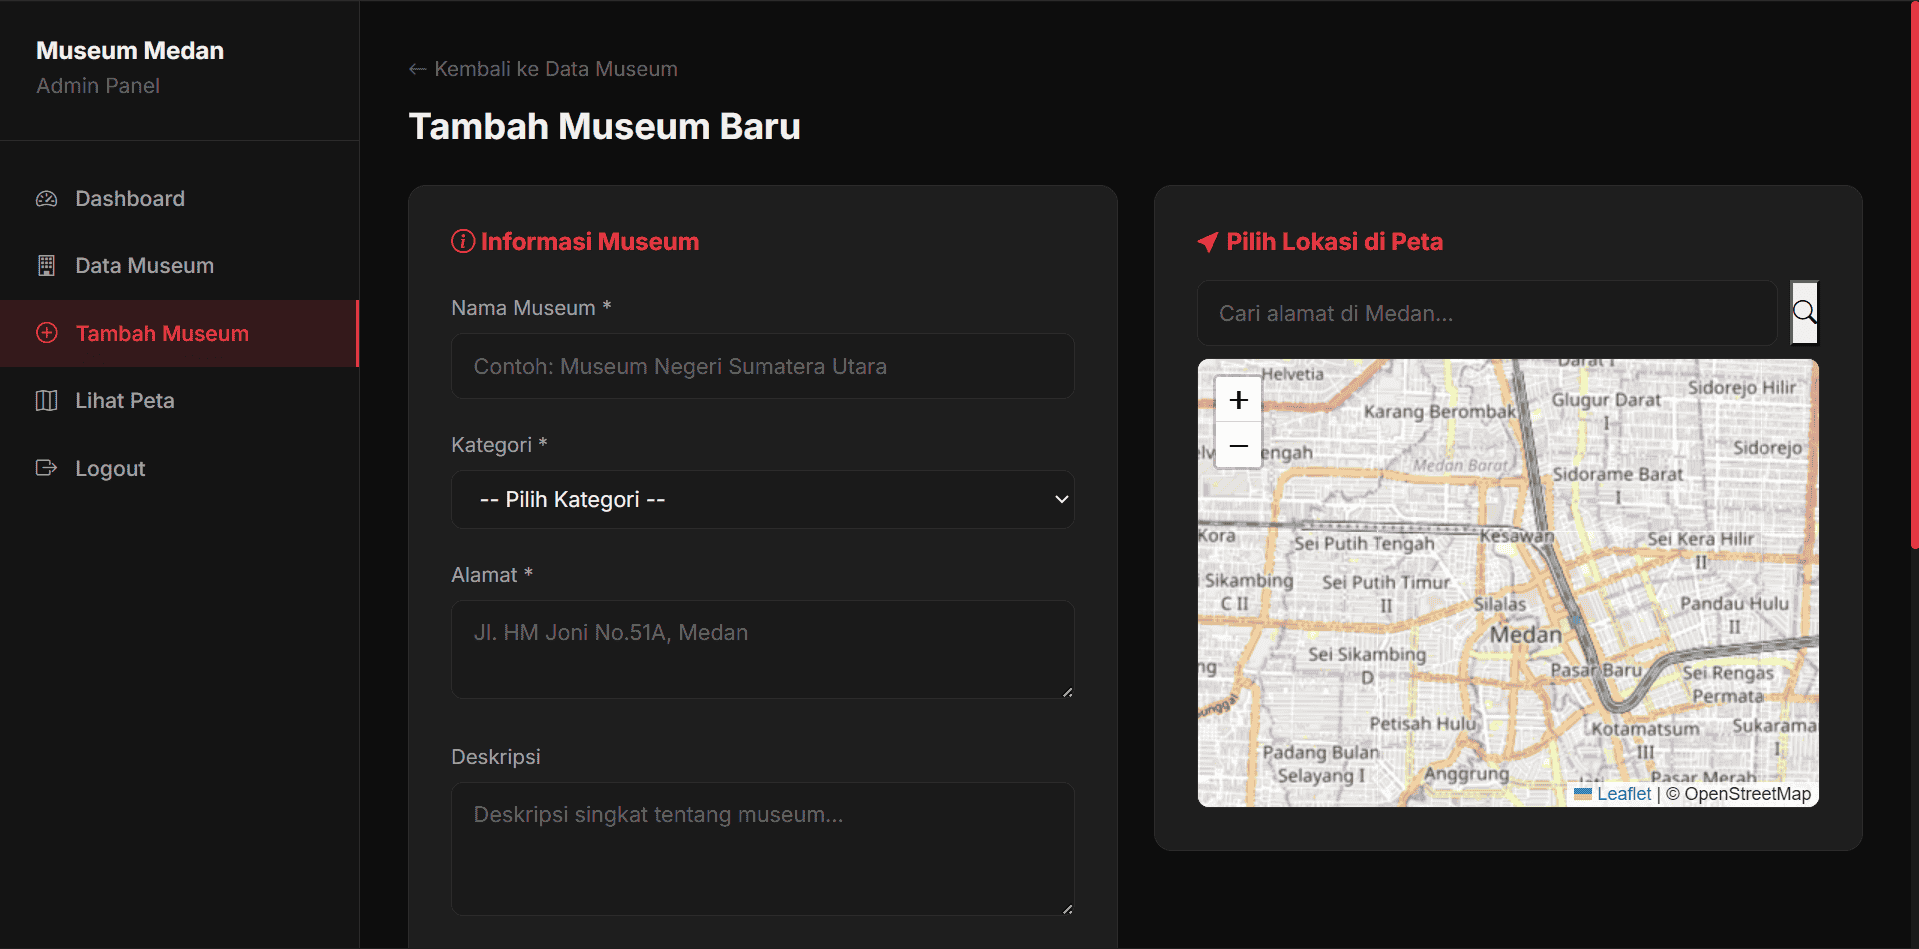Click the Data Museum building icon

(46, 266)
